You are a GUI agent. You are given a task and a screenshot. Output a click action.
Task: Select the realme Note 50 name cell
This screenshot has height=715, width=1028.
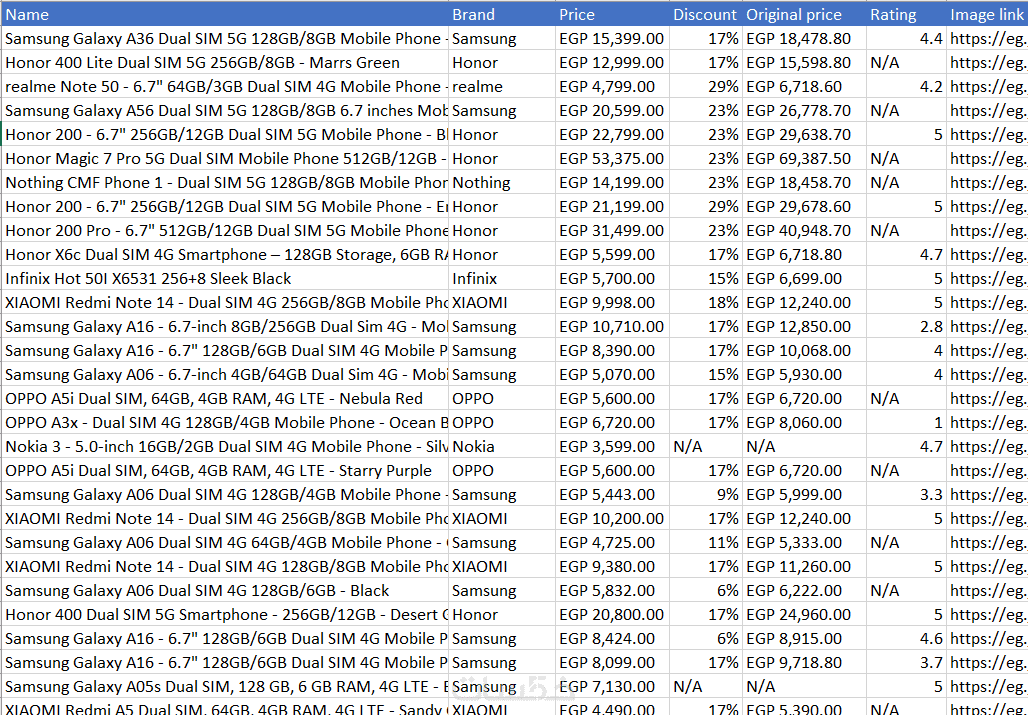tap(226, 87)
